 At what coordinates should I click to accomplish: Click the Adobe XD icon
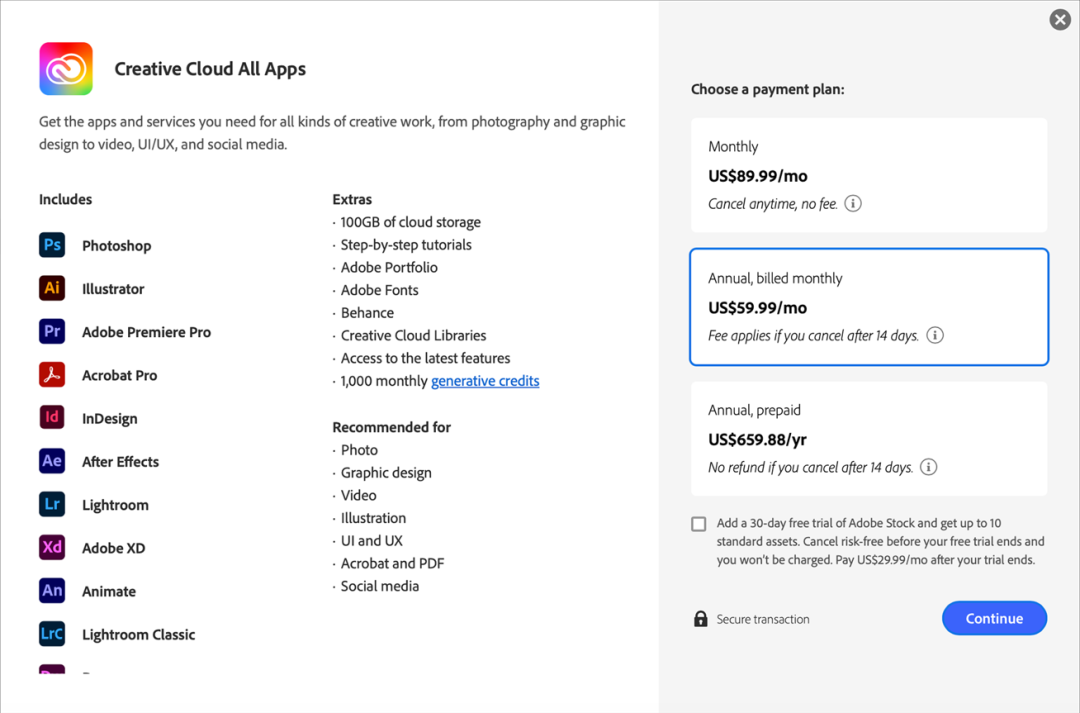[51, 547]
